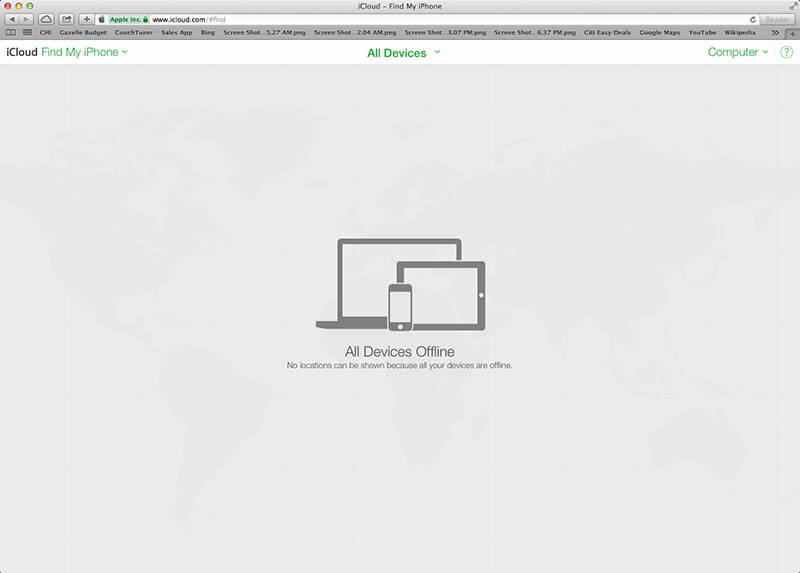Screen dimensions: 800x573
Task: Open the CouchTuner bookmark
Action: (134, 33)
